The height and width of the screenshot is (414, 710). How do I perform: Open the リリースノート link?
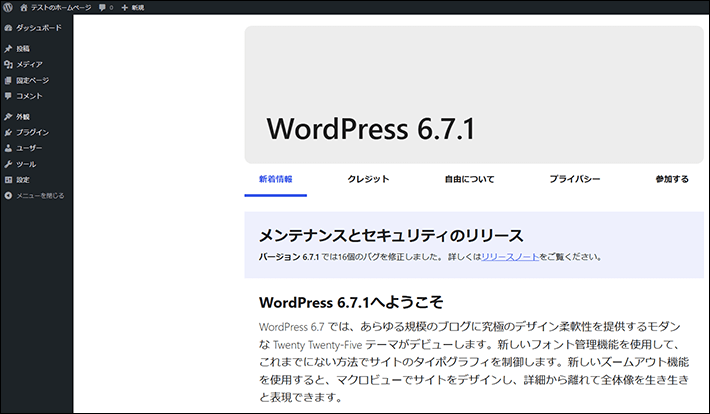[510, 257]
